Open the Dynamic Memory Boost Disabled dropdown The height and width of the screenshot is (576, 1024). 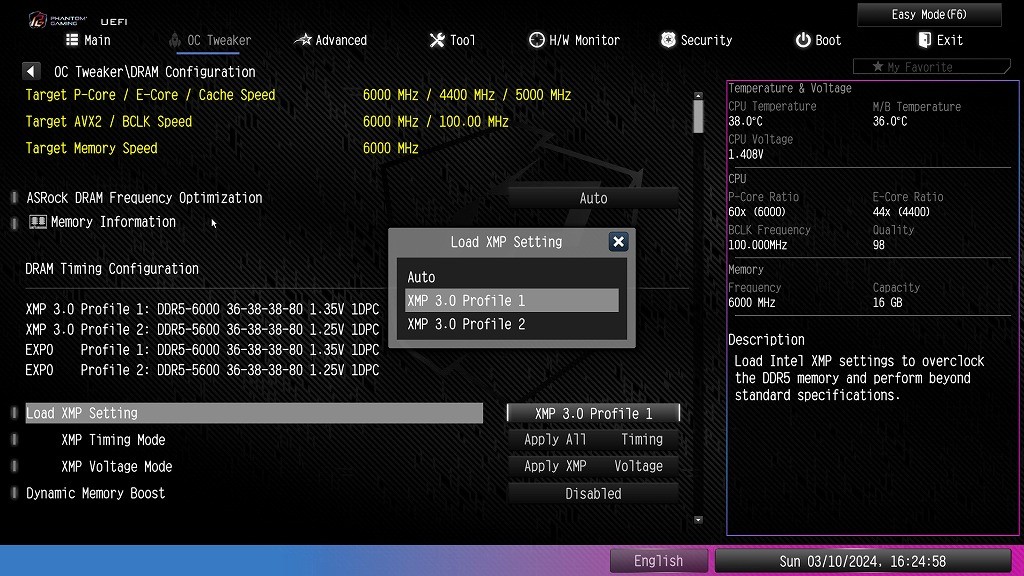pyautogui.click(x=593, y=494)
